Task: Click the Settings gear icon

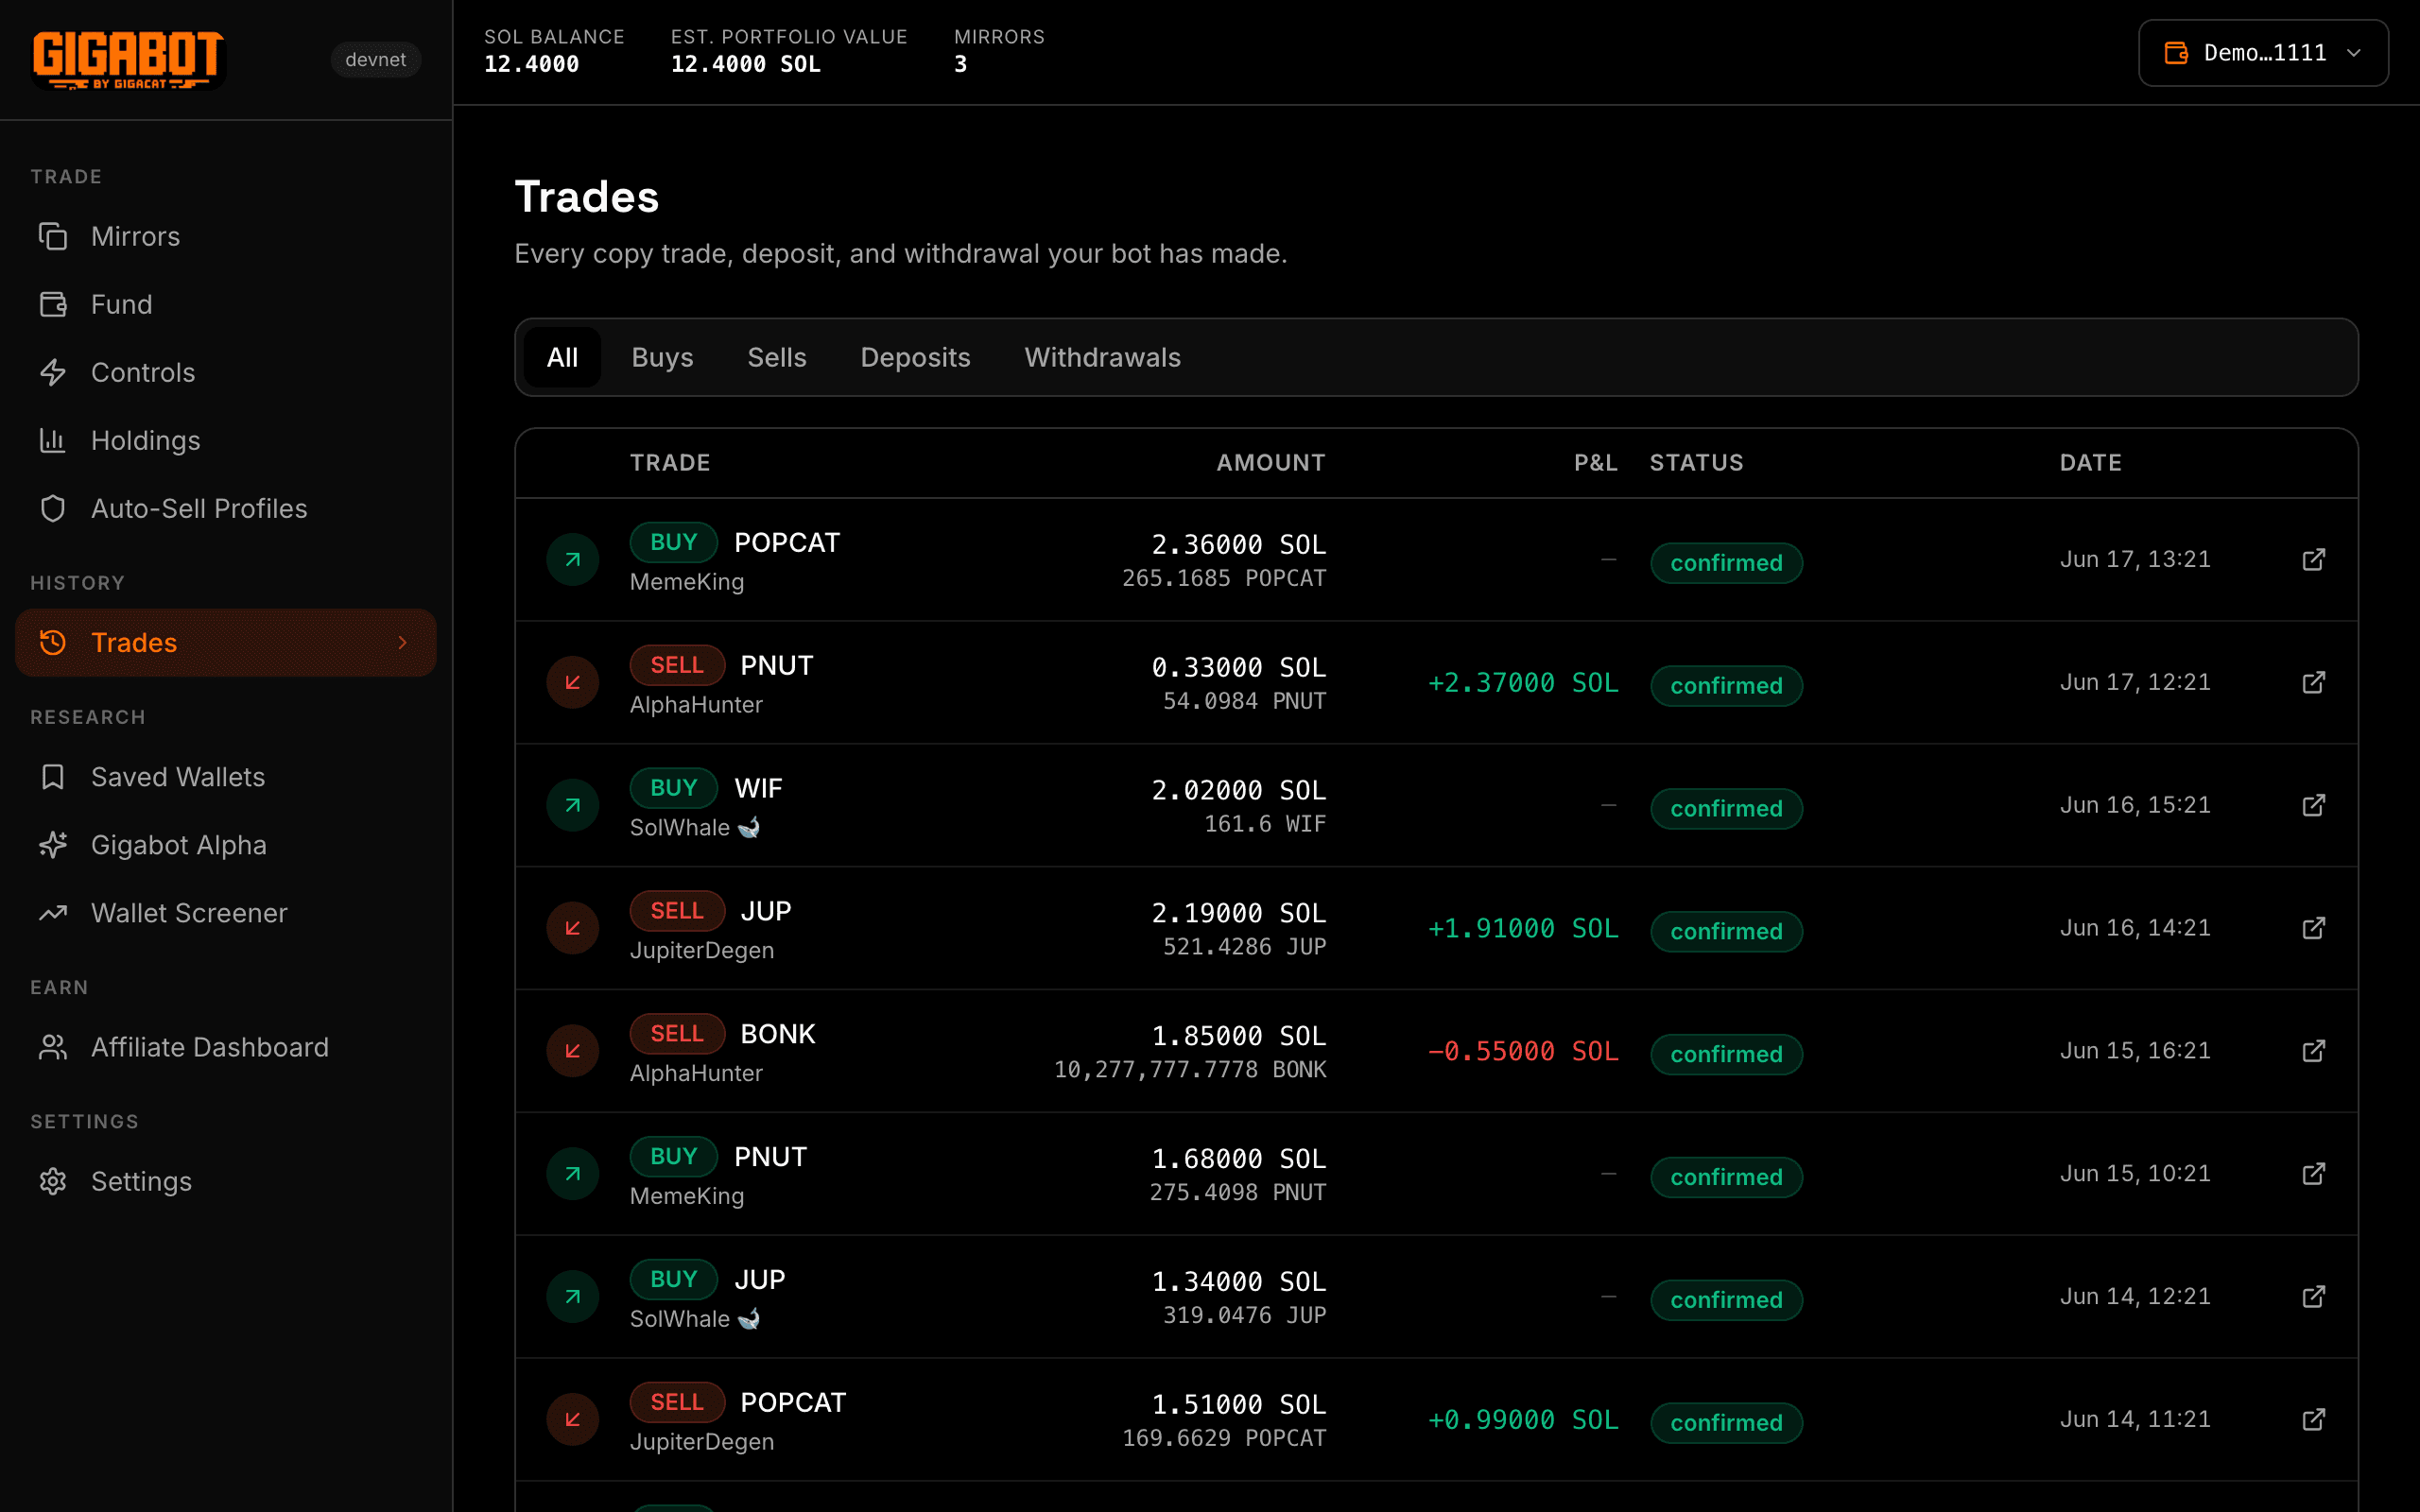Action: 53,1181
